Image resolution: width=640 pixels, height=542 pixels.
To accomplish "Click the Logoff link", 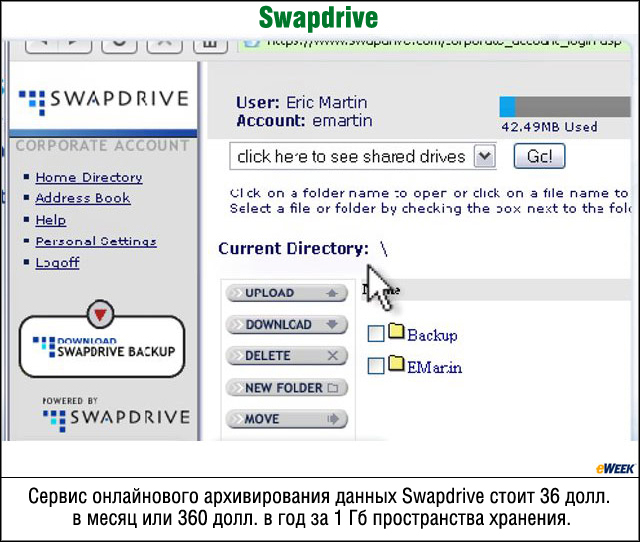I will [x=57, y=262].
